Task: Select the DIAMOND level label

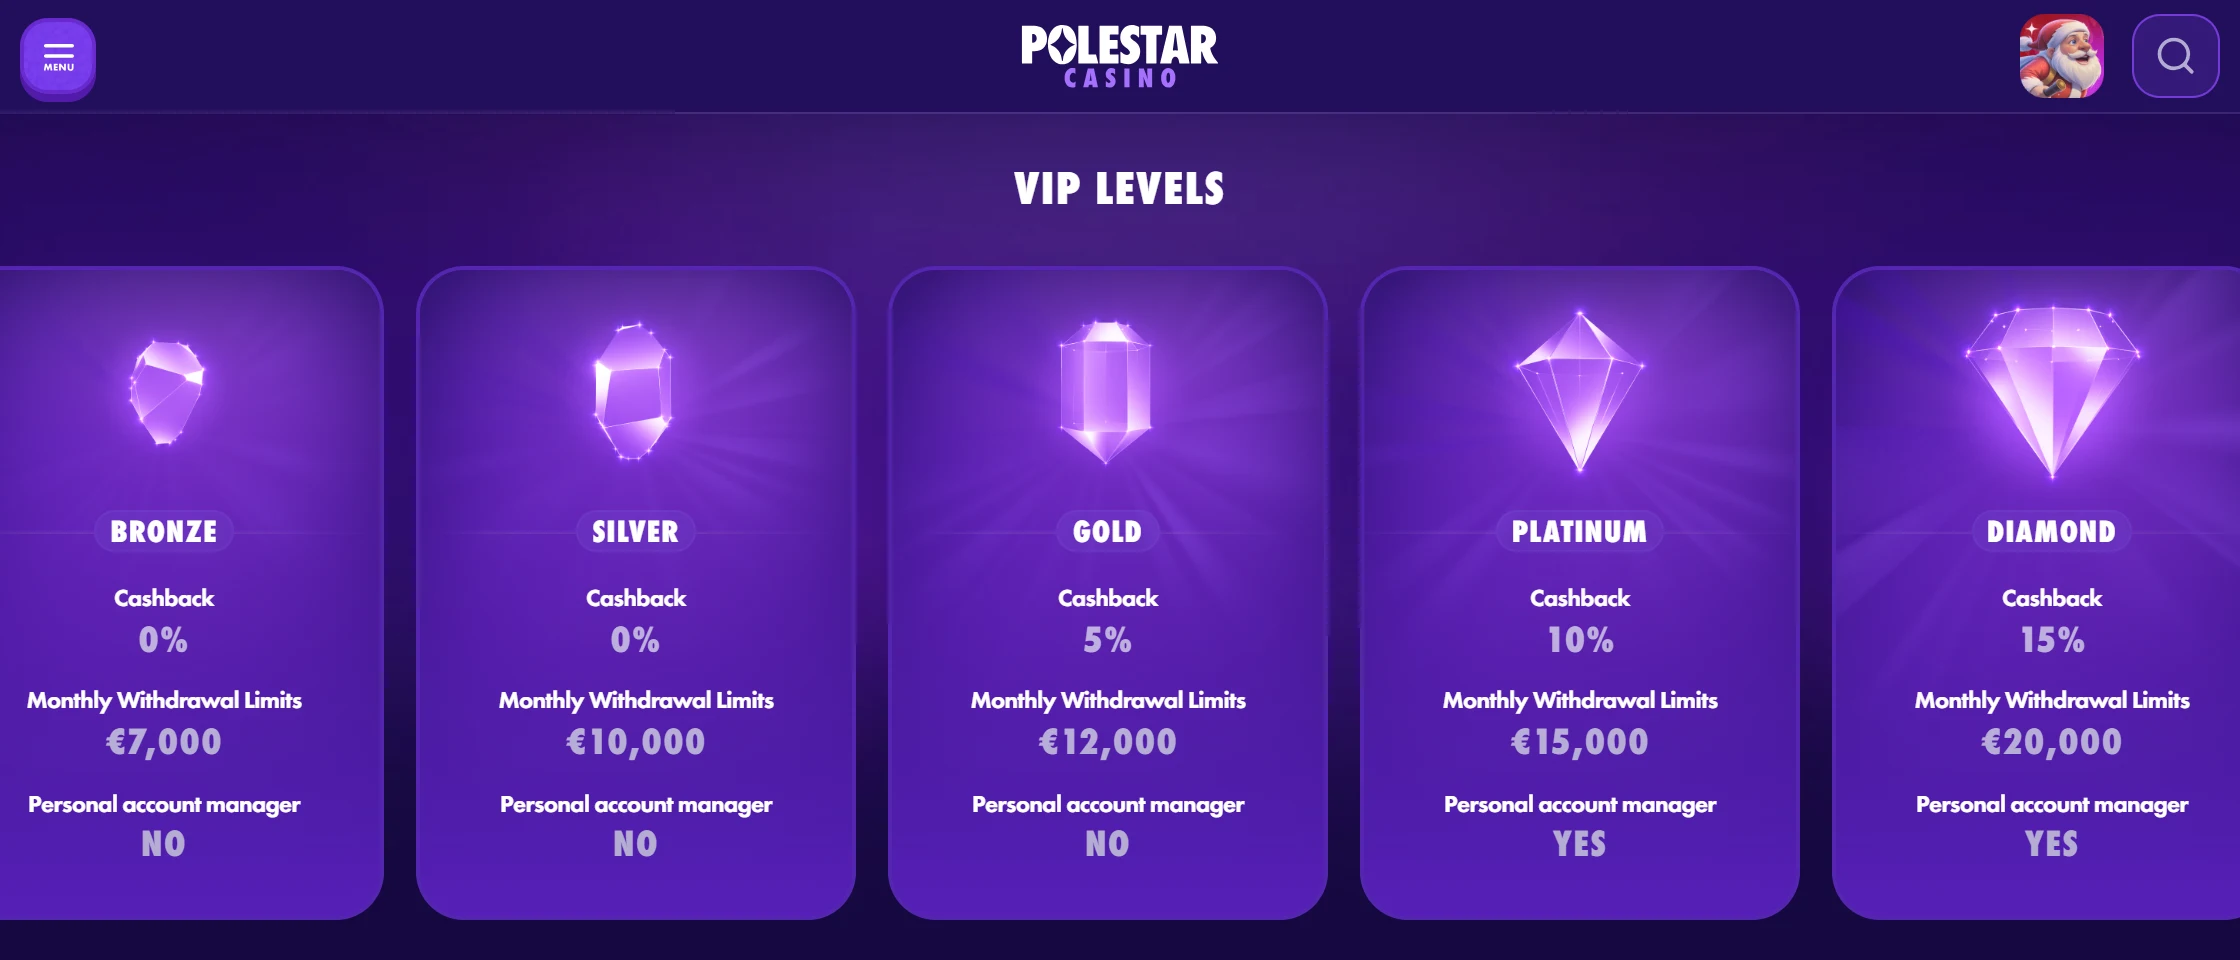Action: 2052,532
